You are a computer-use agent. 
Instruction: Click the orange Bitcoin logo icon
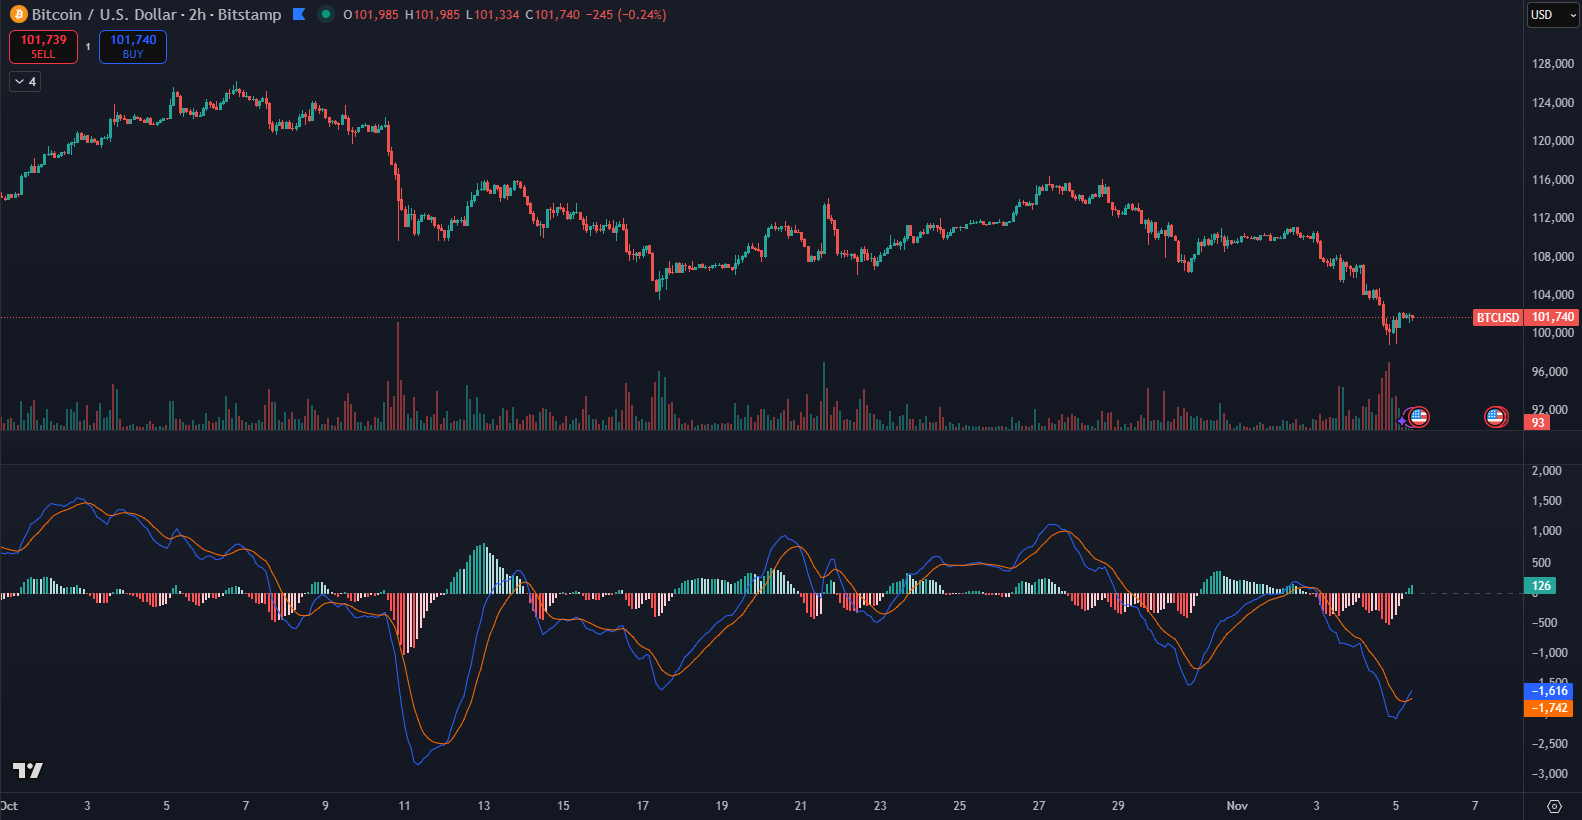[18, 15]
